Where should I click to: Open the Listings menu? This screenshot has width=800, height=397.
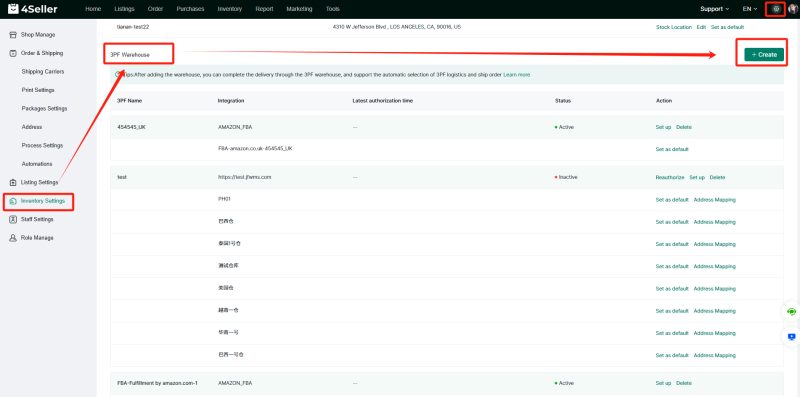click(124, 9)
